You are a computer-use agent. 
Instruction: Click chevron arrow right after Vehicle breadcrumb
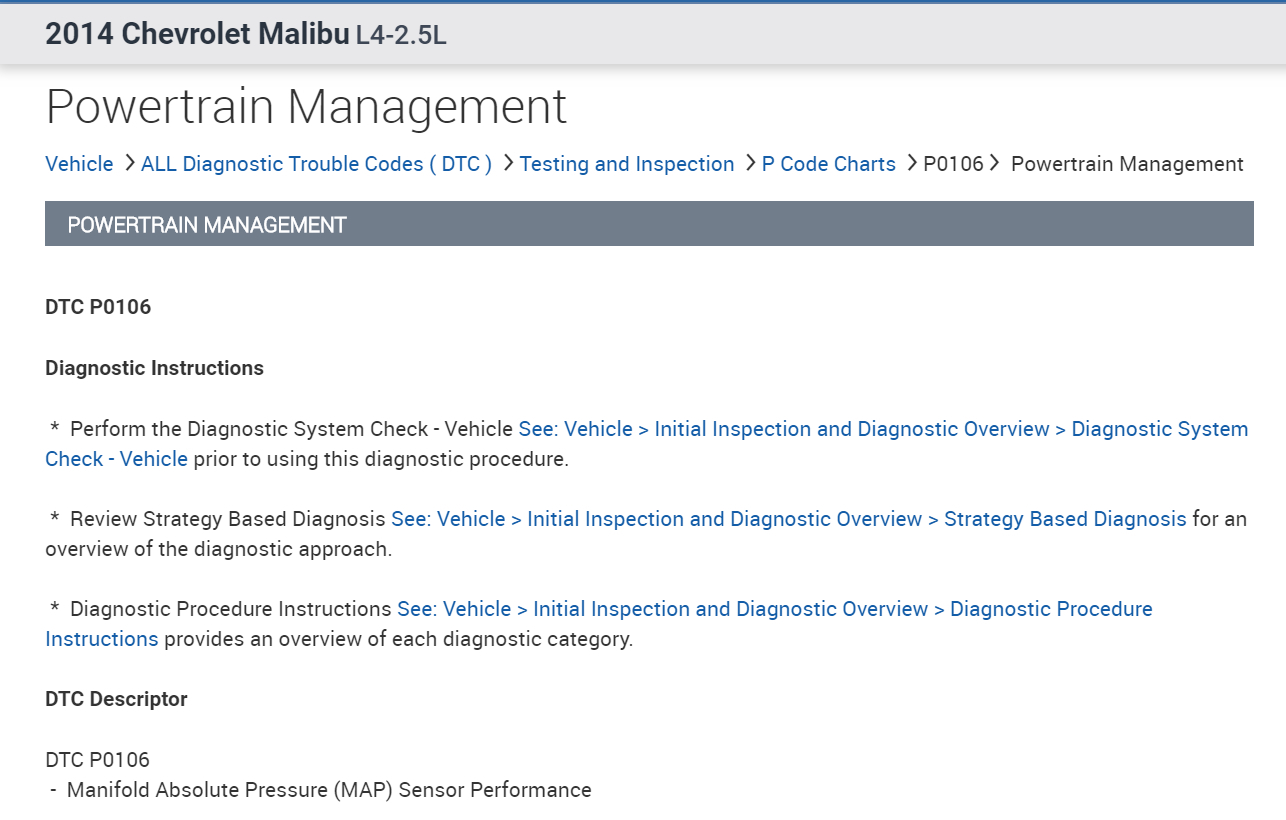(130, 163)
